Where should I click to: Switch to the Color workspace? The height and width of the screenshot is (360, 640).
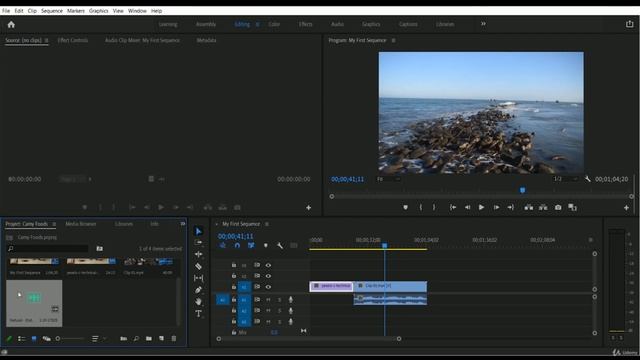(x=274, y=24)
